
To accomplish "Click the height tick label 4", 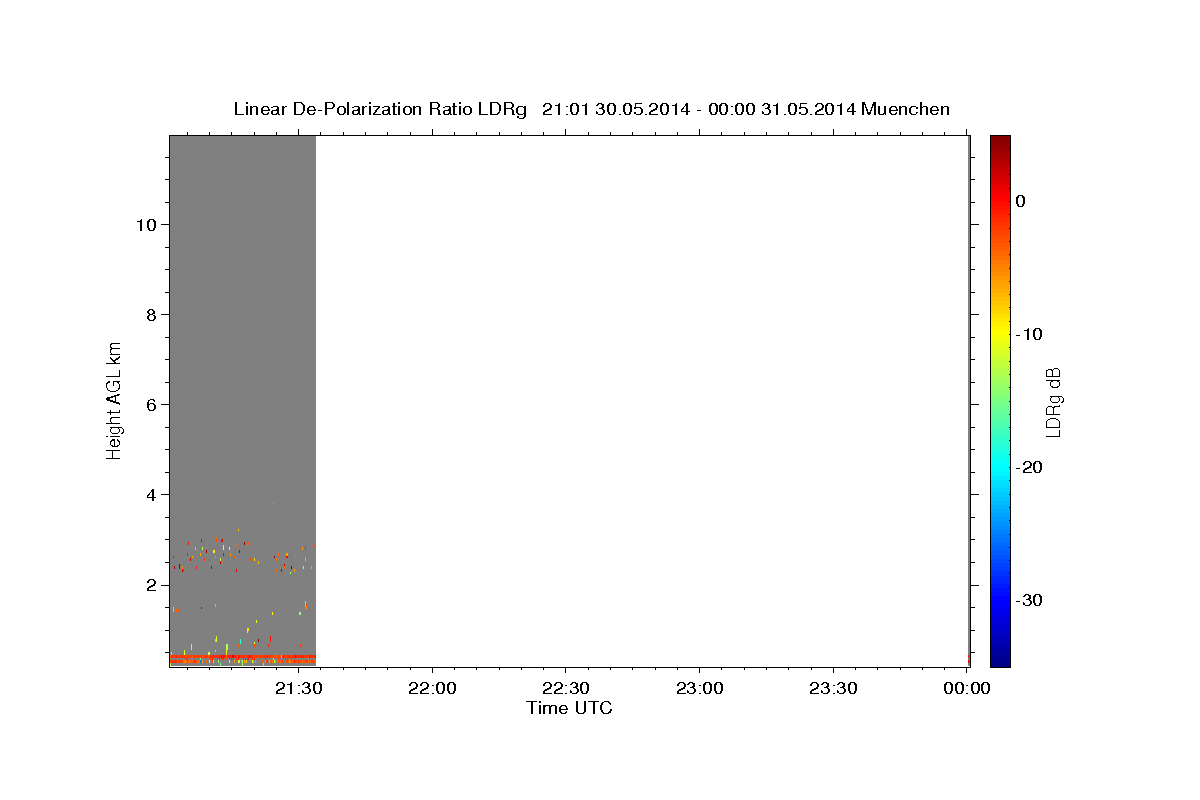I will click(x=149, y=495).
